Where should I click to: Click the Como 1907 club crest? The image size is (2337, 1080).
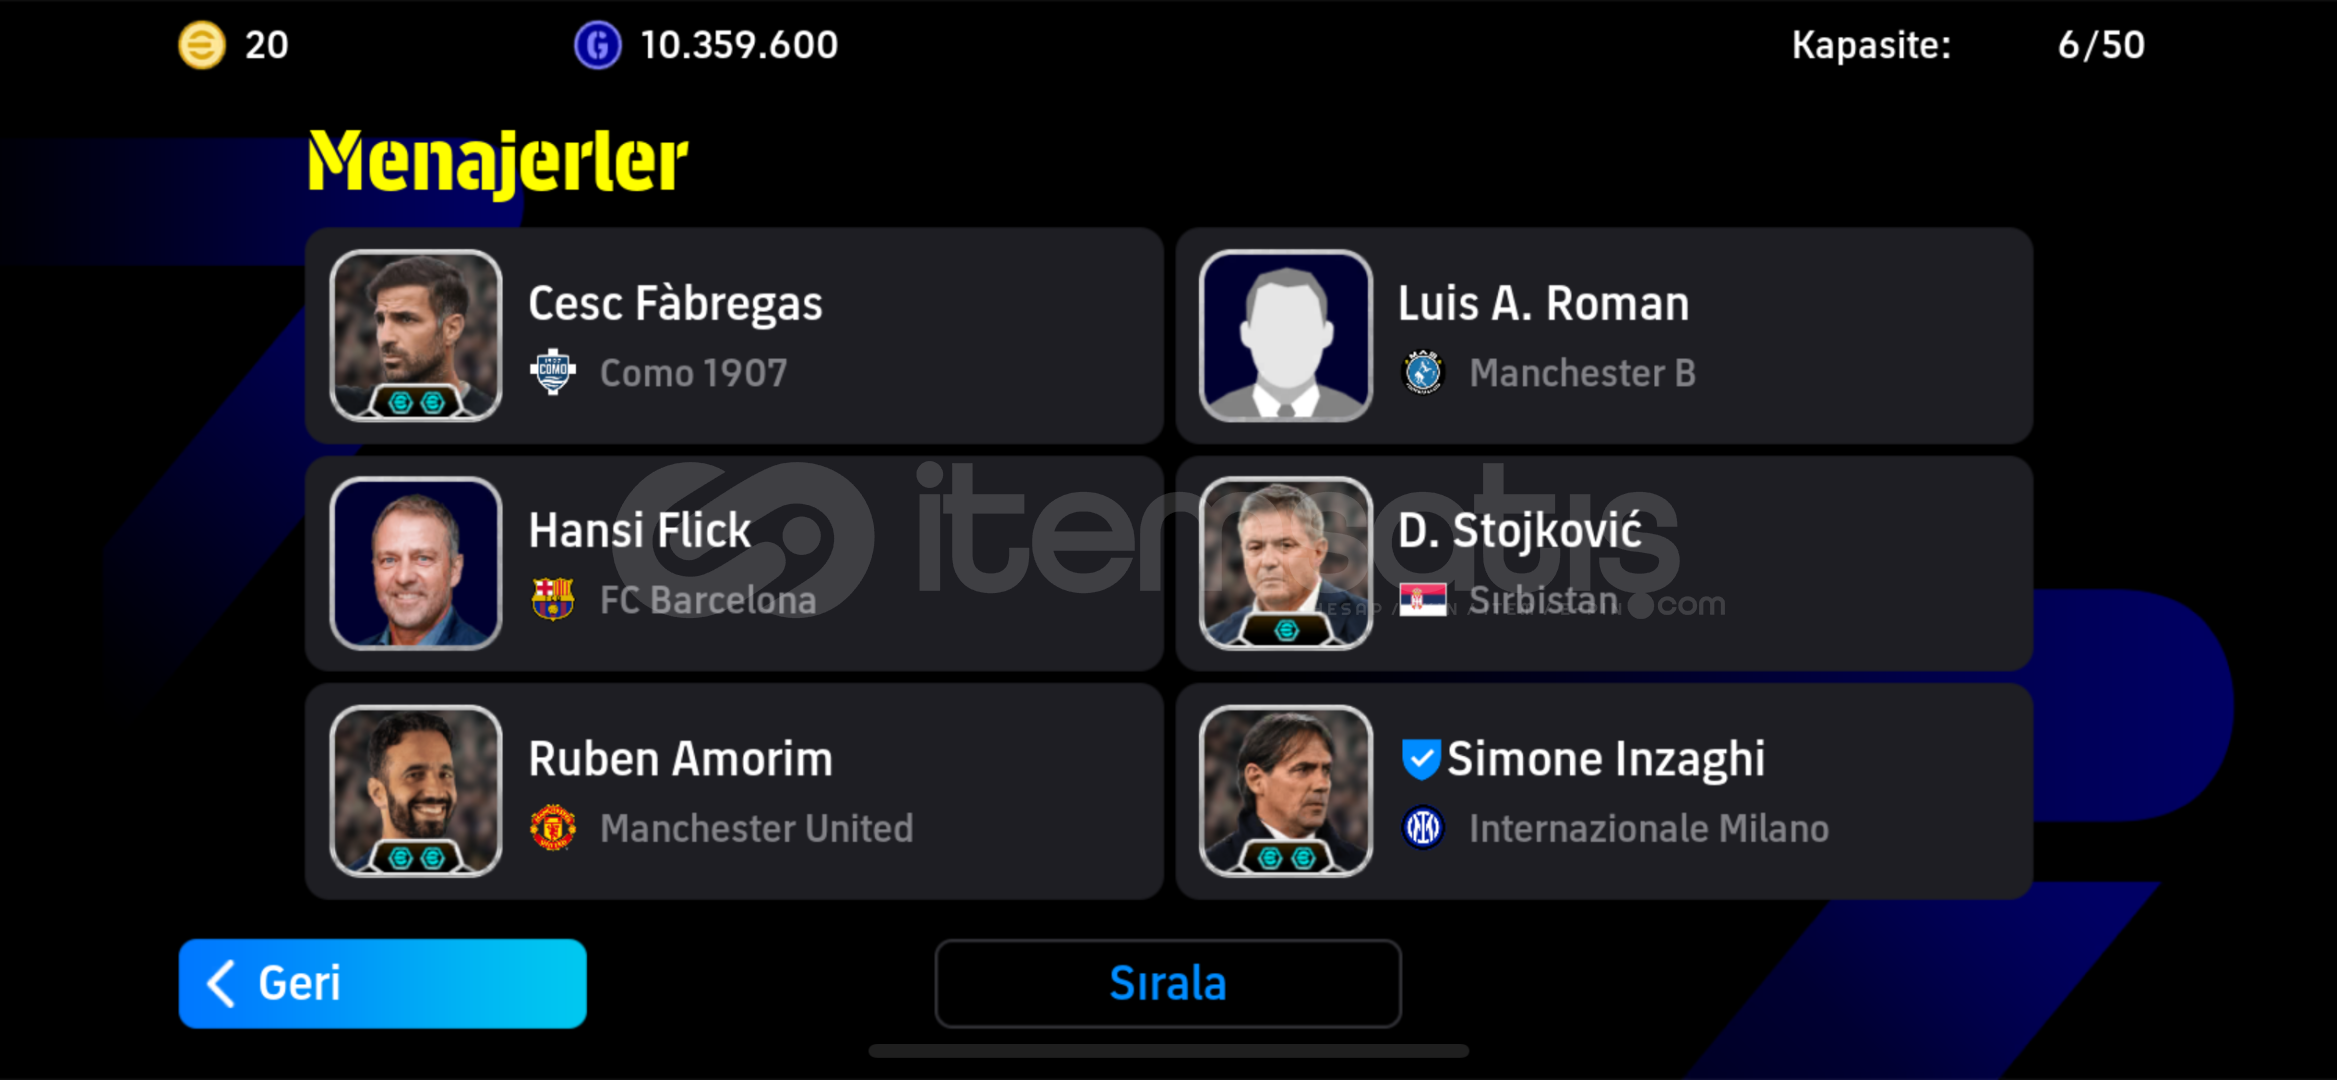click(x=553, y=373)
